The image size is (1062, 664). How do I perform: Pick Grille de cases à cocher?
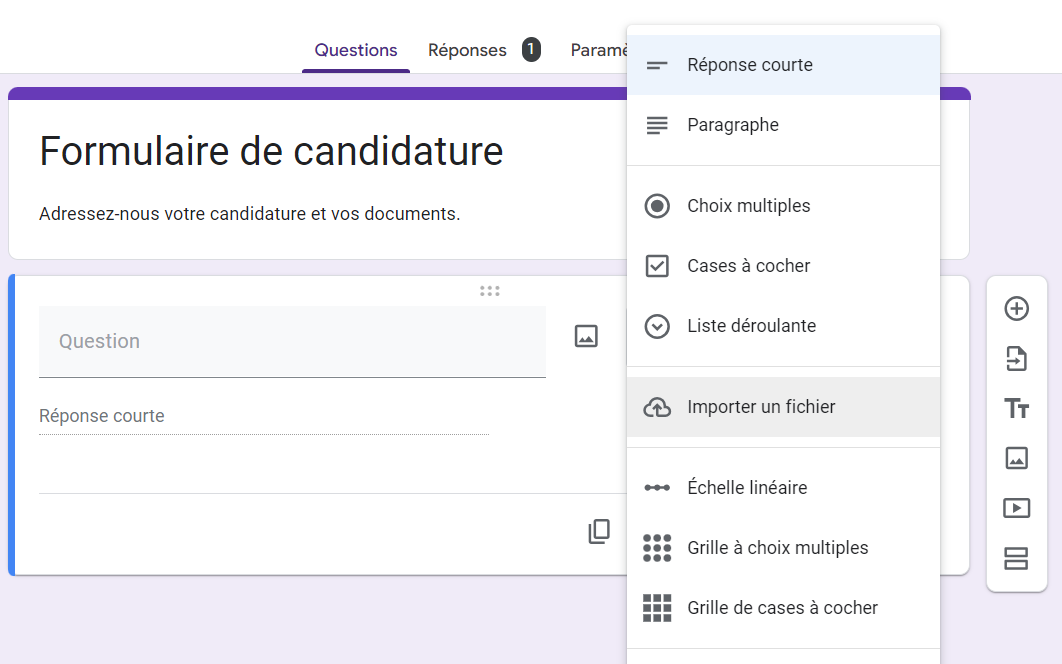(x=782, y=608)
